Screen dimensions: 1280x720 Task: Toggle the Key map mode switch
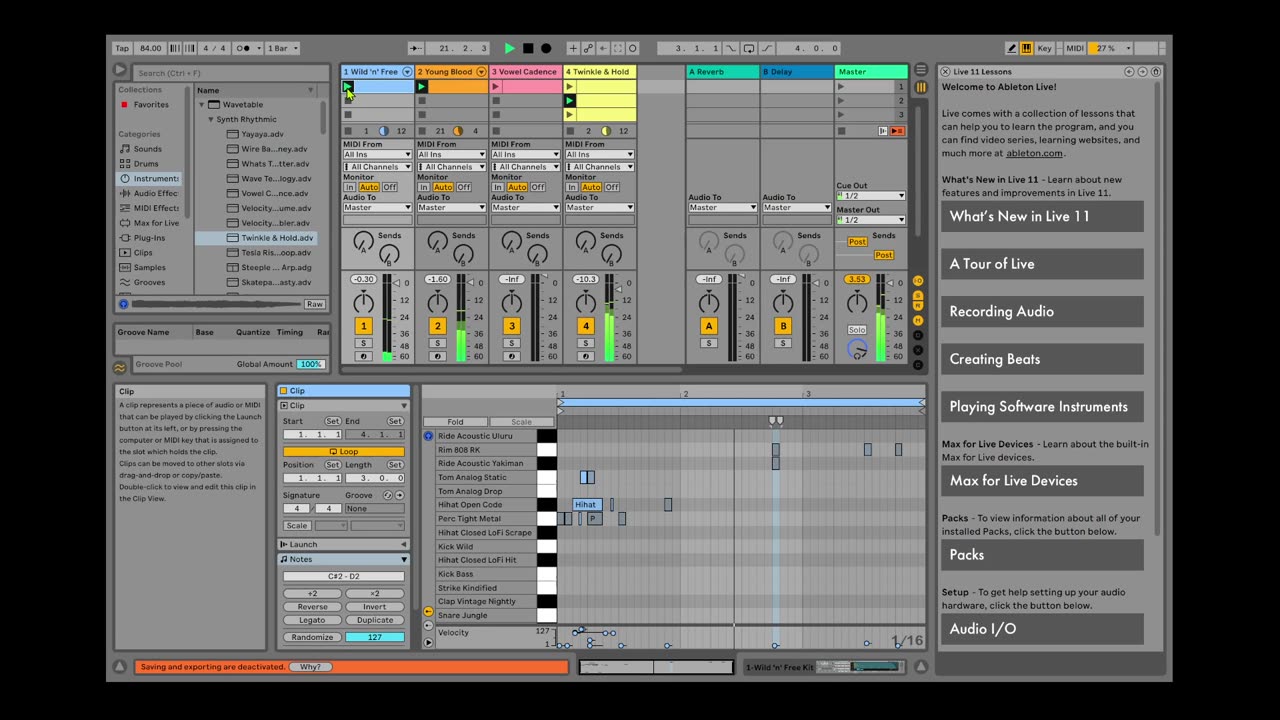[x=1045, y=48]
